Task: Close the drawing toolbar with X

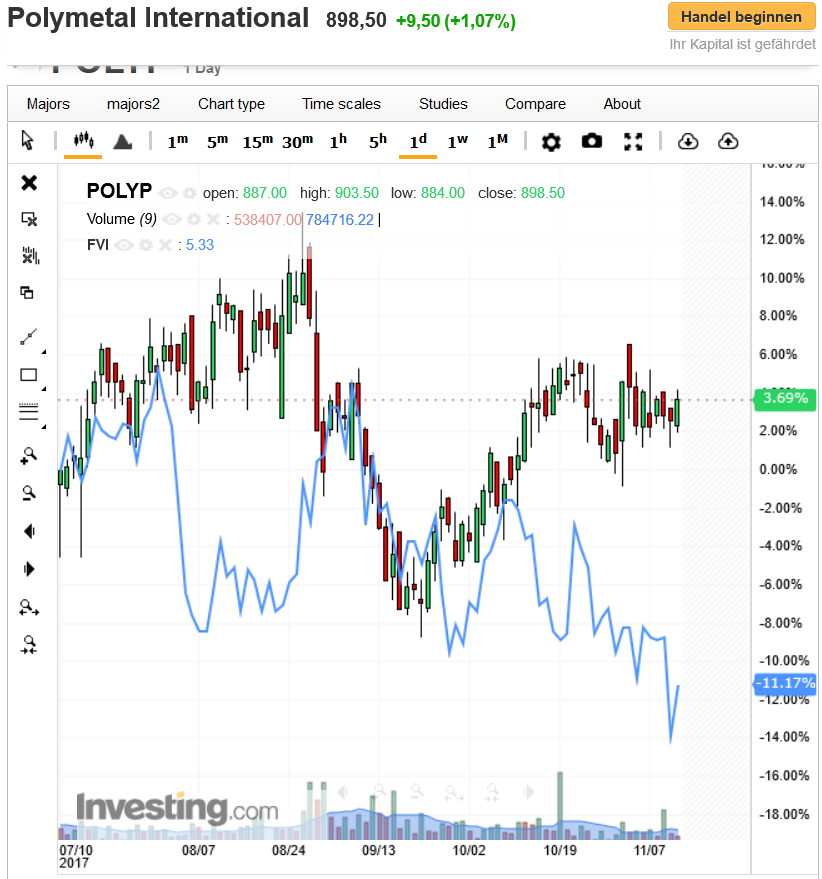Action: coord(29,183)
